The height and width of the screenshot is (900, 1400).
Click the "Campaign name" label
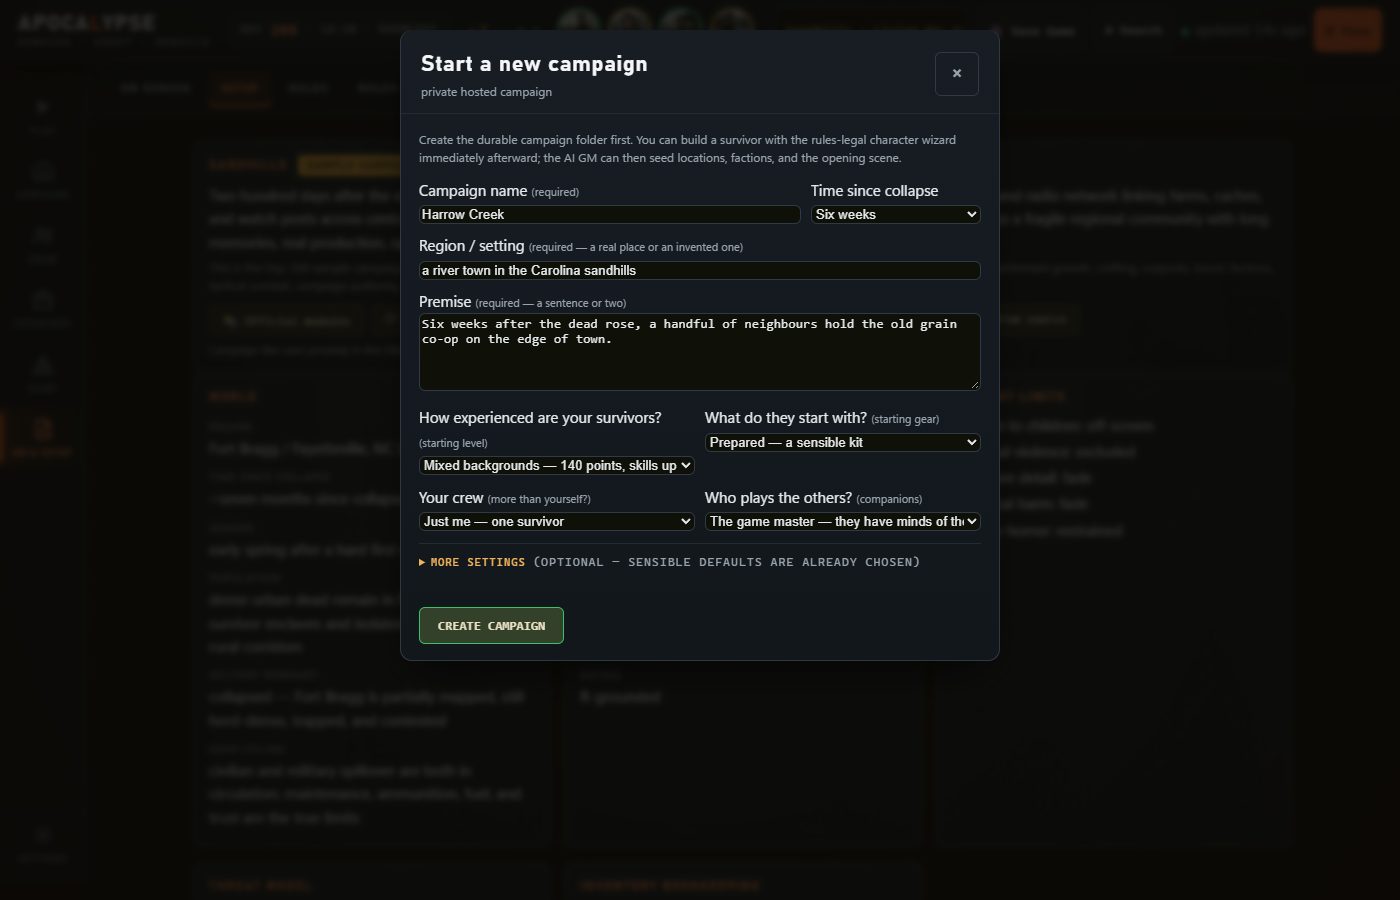pyautogui.click(x=473, y=191)
